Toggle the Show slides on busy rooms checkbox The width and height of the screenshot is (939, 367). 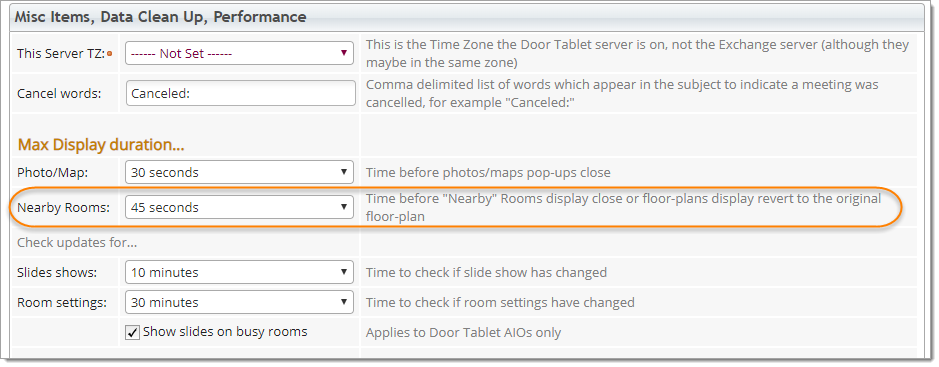pos(132,332)
